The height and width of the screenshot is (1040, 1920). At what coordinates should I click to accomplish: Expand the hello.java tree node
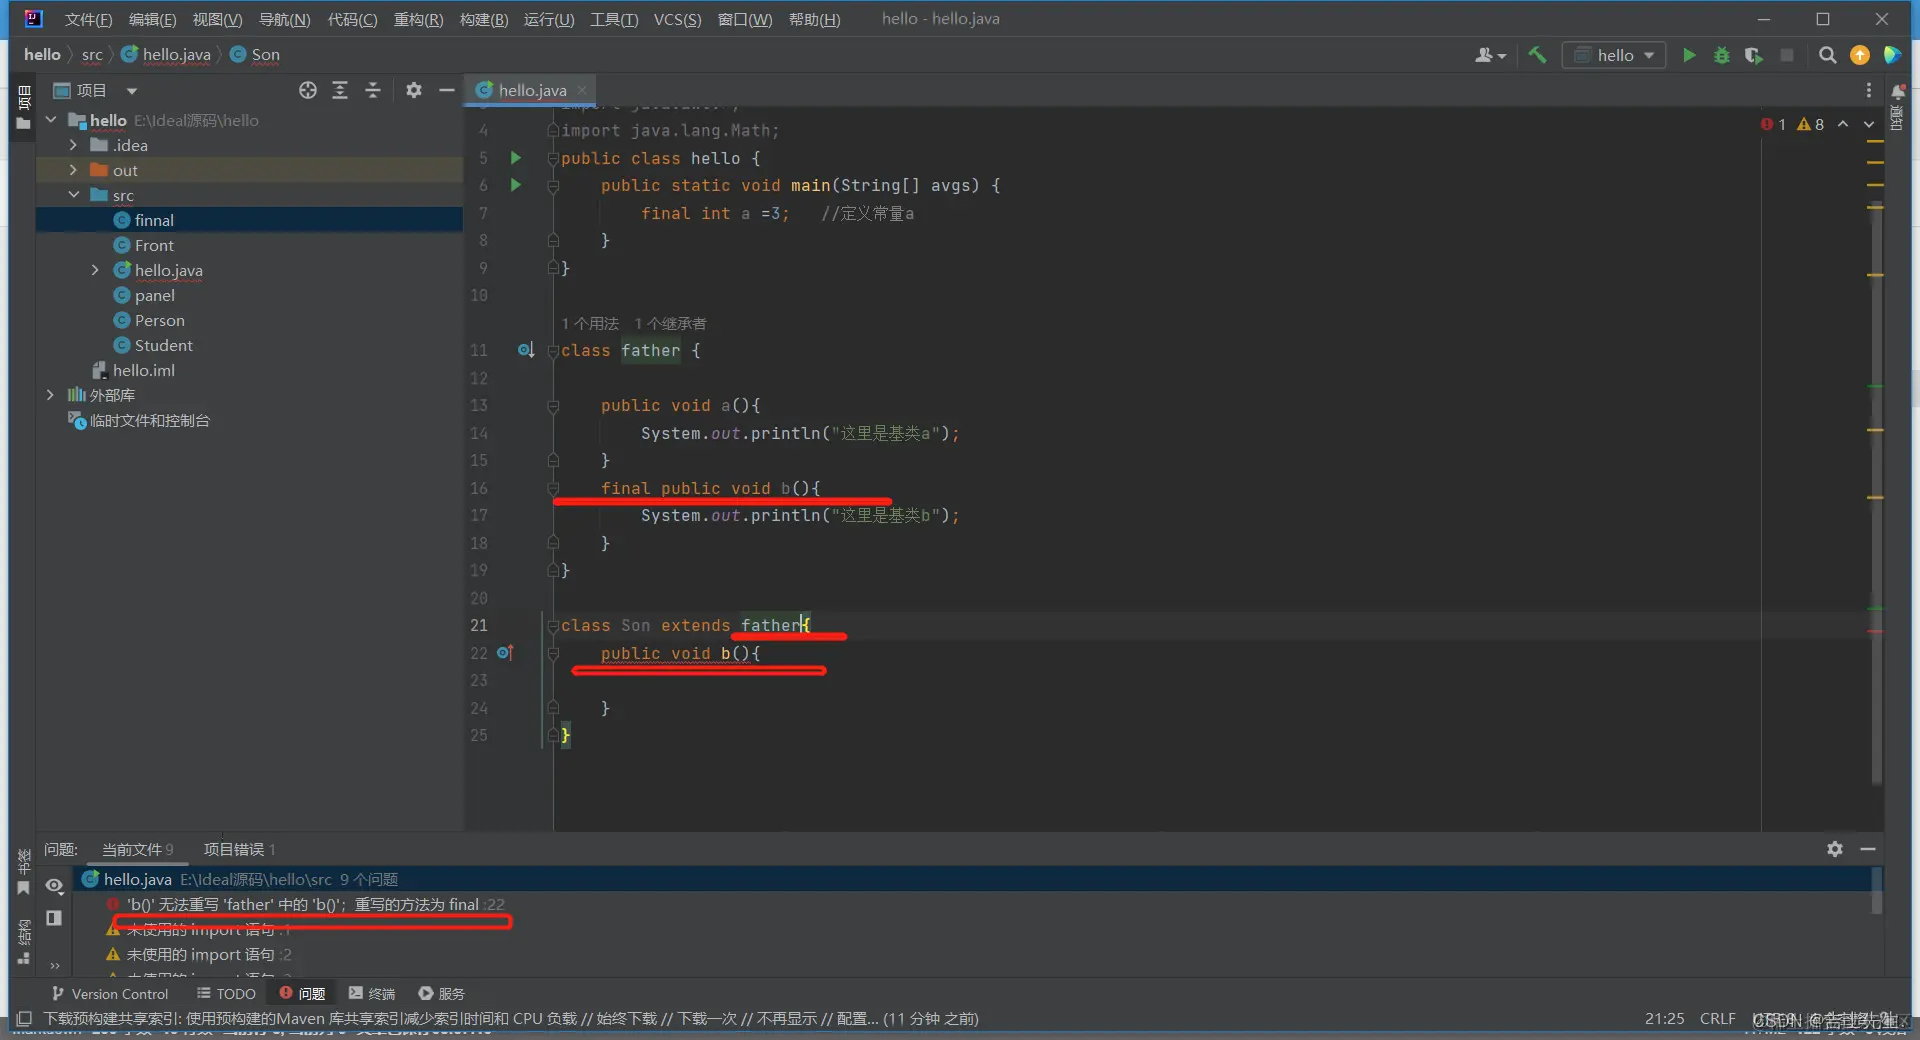point(96,270)
